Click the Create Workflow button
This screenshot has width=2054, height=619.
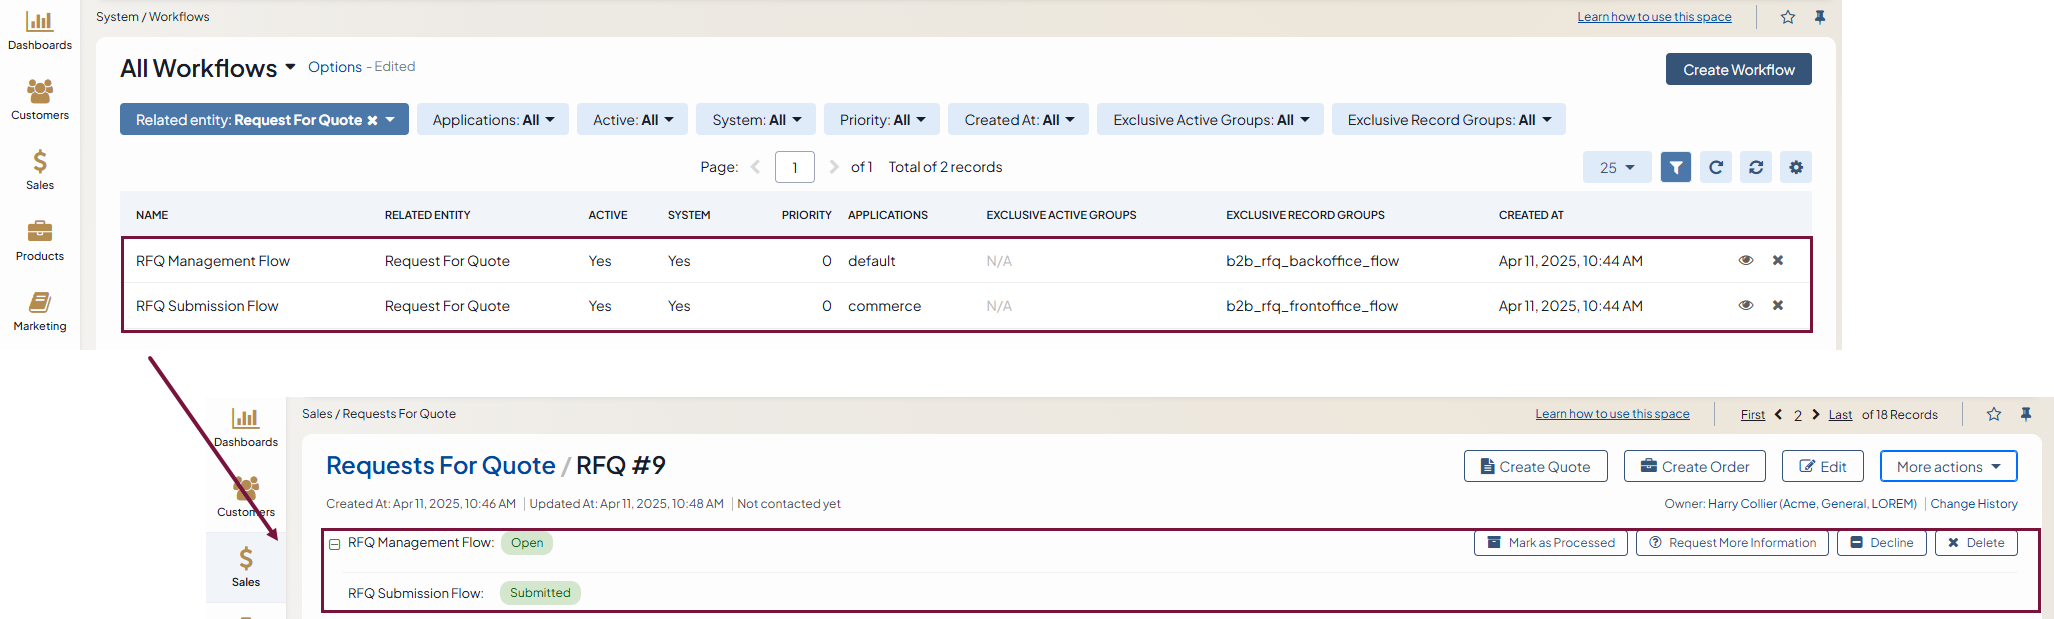(1738, 70)
